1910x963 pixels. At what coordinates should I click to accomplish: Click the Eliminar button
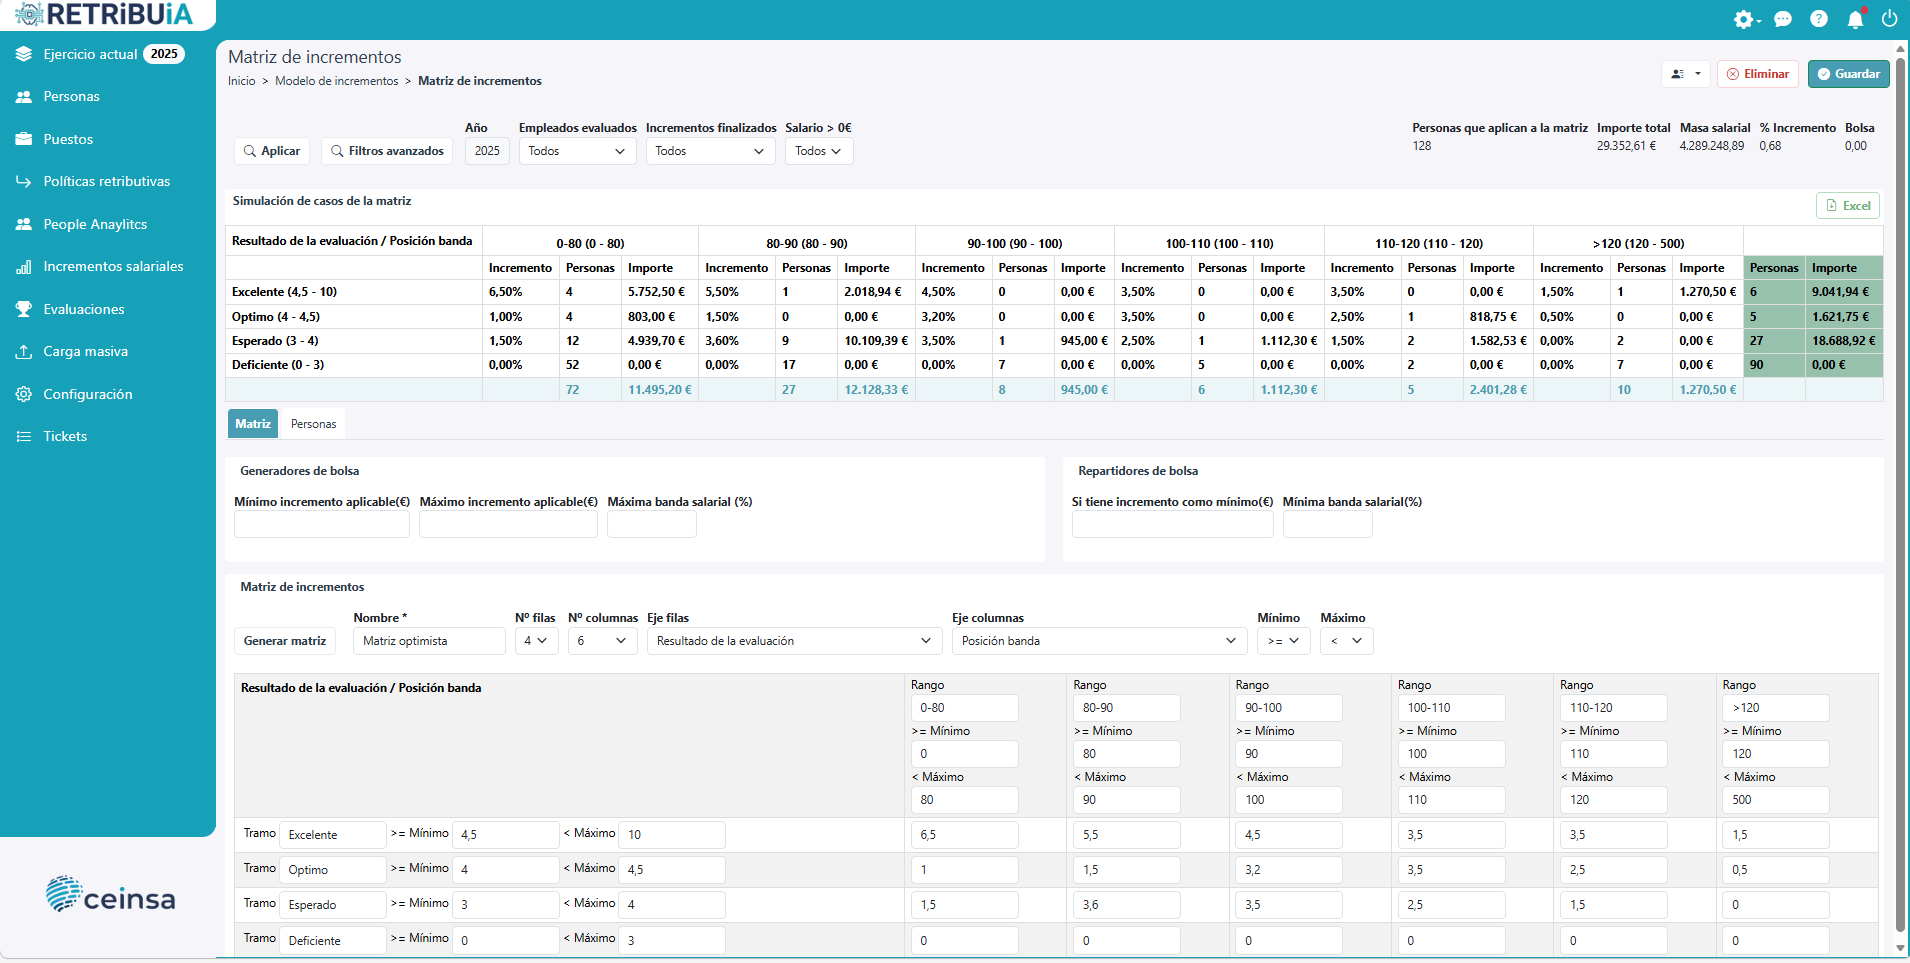[1758, 74]
